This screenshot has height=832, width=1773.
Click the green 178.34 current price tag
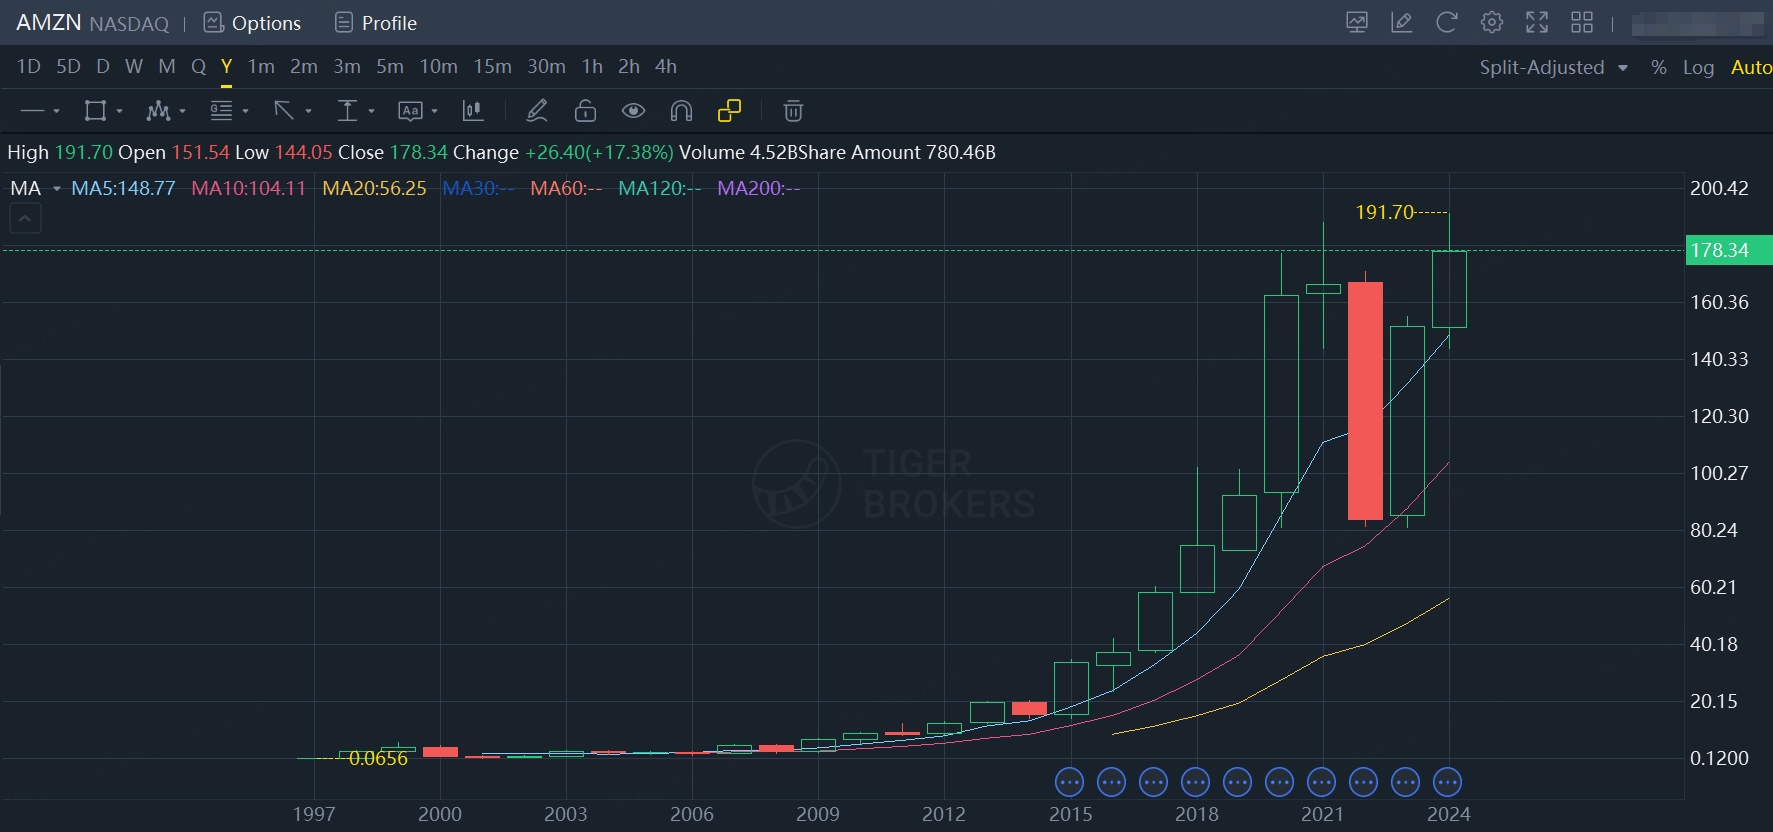1729,250
